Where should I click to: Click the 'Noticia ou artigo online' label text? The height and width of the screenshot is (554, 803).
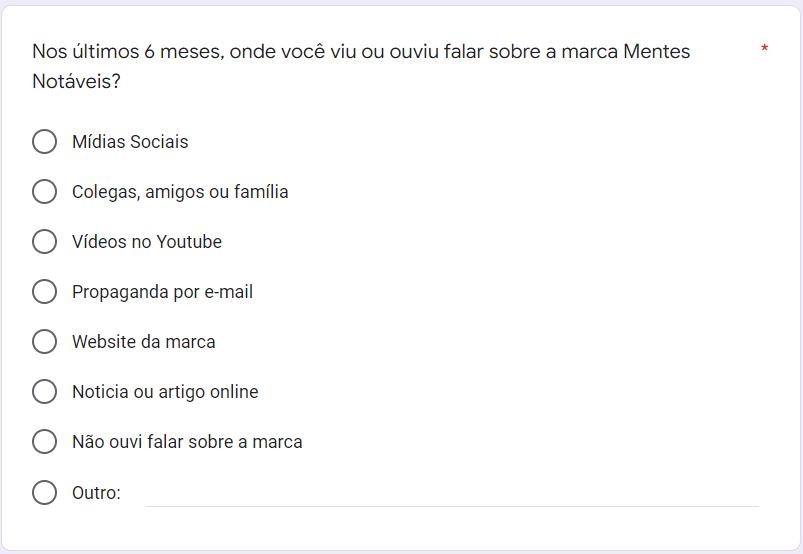165,392
